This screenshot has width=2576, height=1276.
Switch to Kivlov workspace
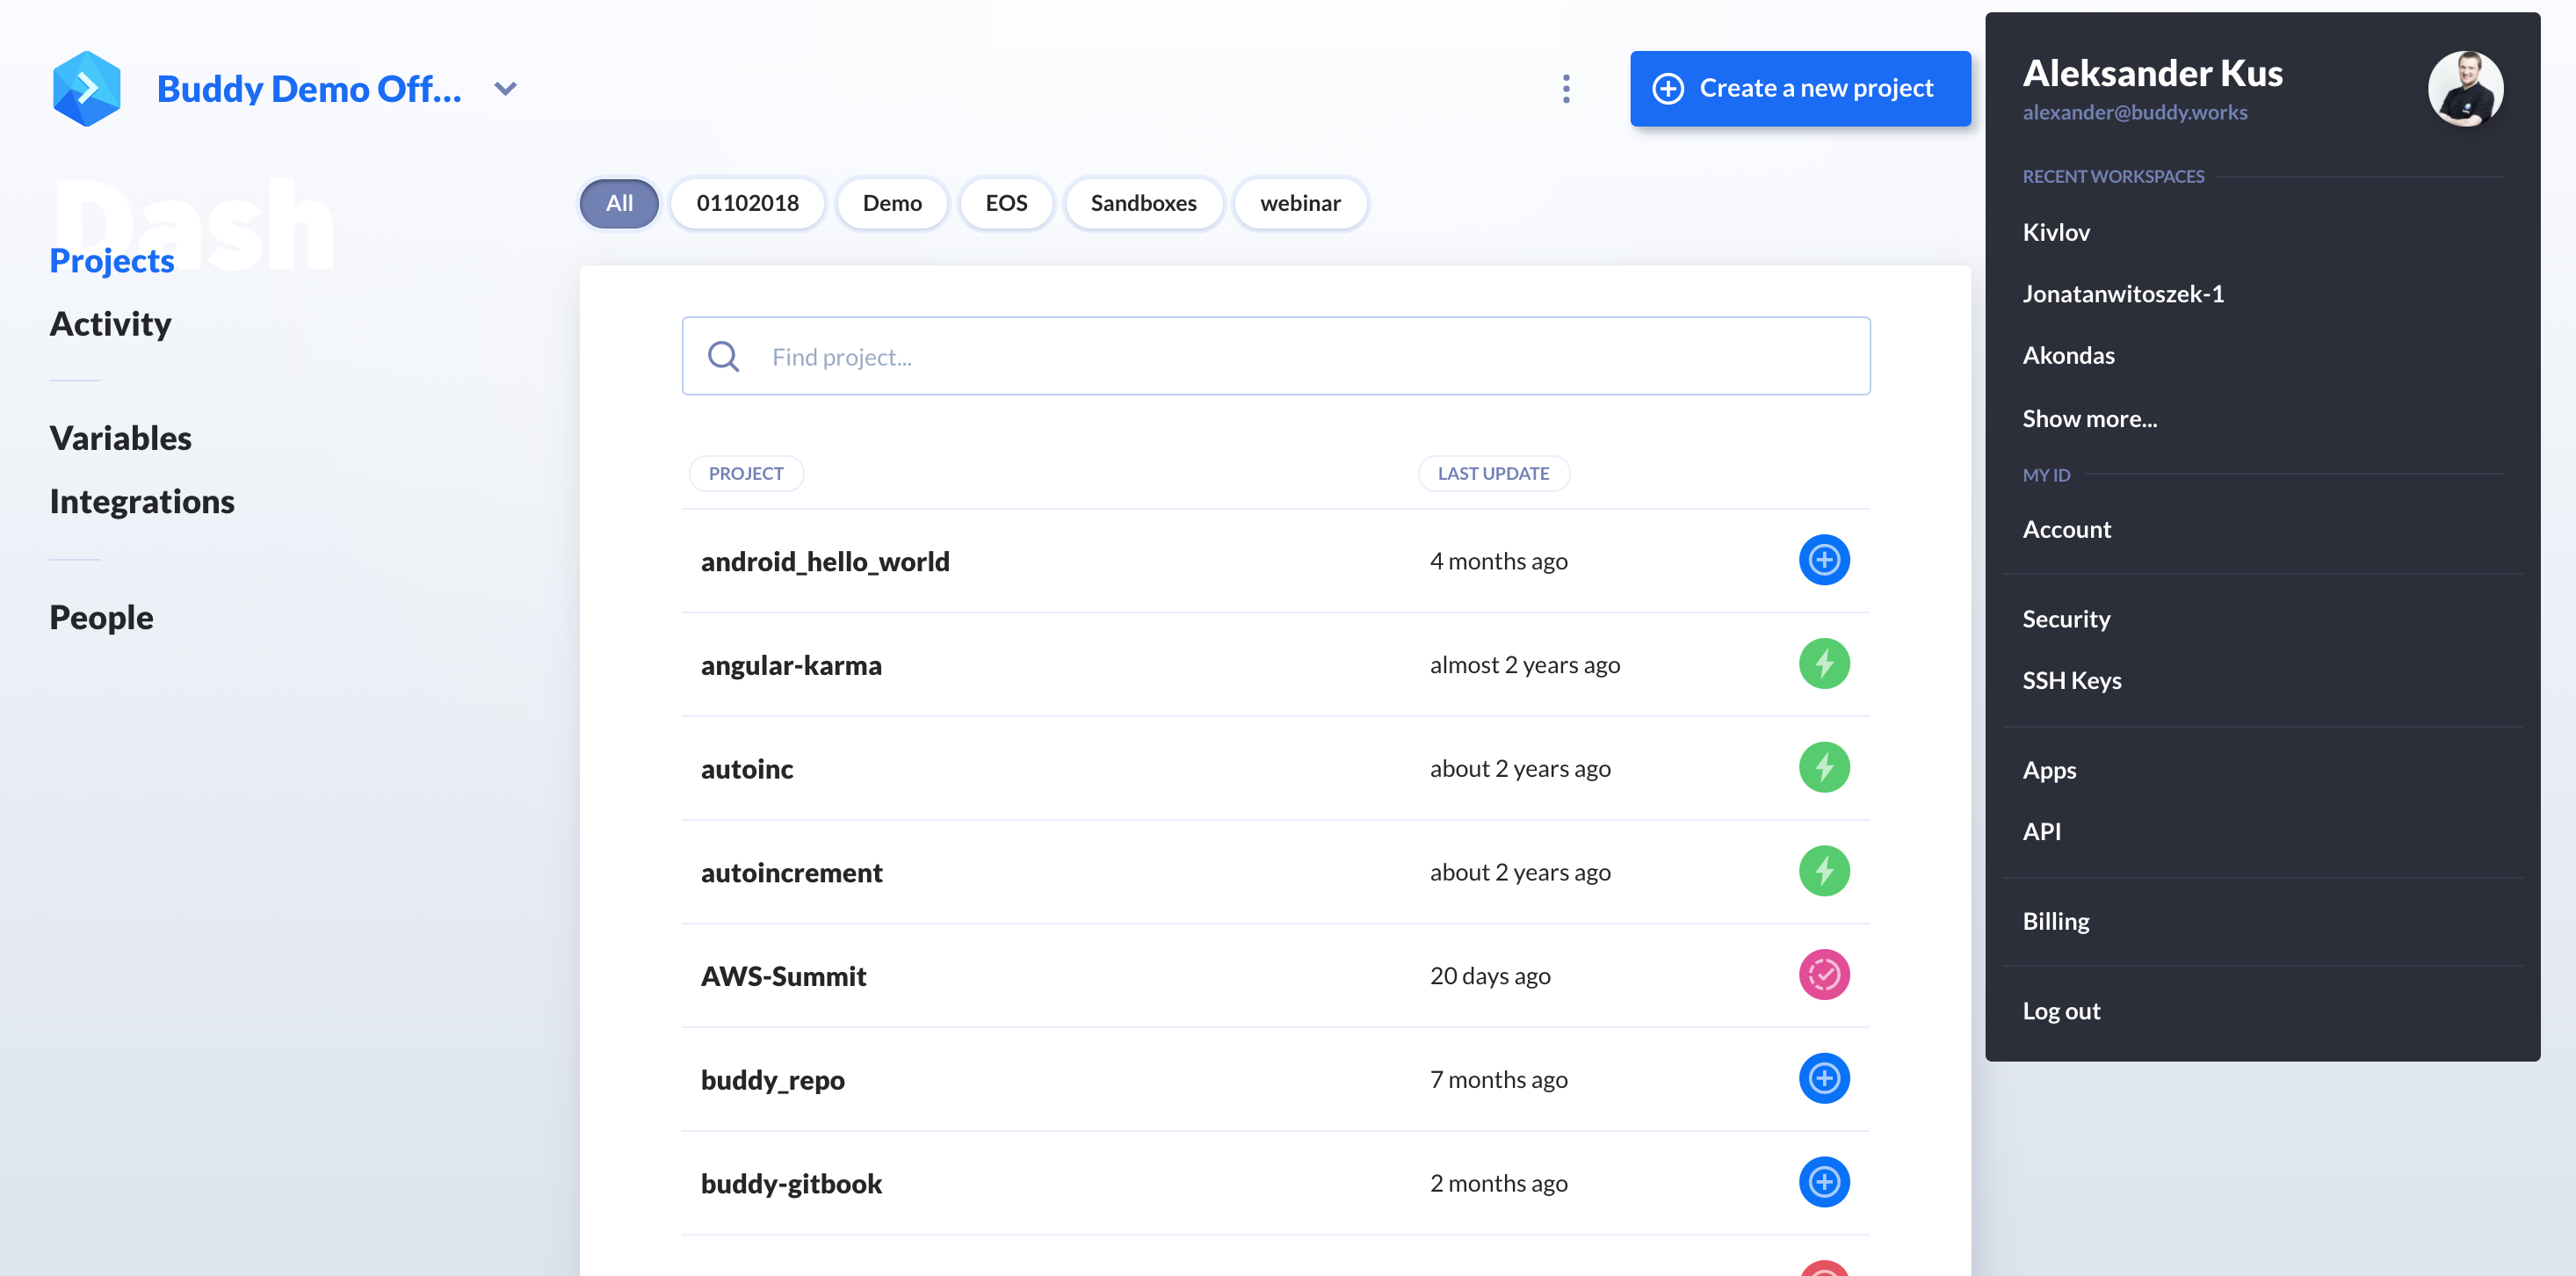click(2056, 232)
